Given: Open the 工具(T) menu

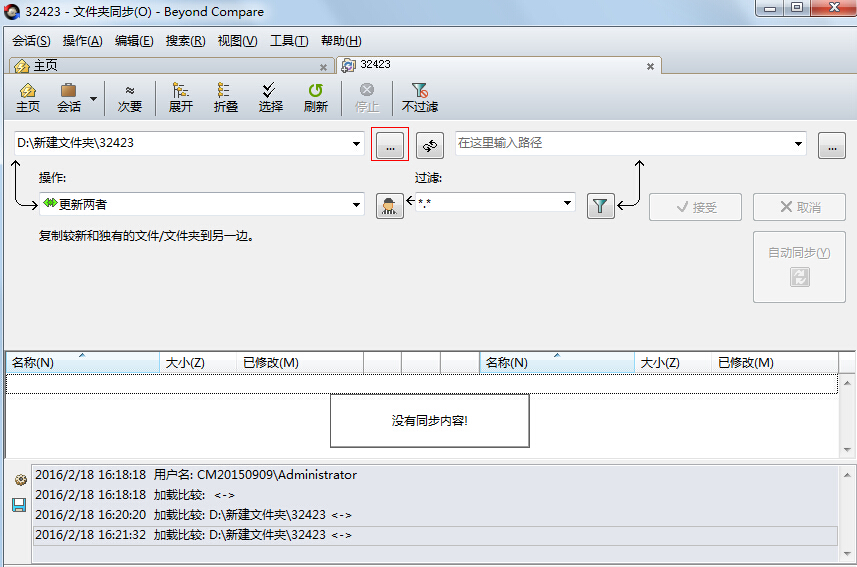Looking at the screenshot, I should [x=289, y=41].
